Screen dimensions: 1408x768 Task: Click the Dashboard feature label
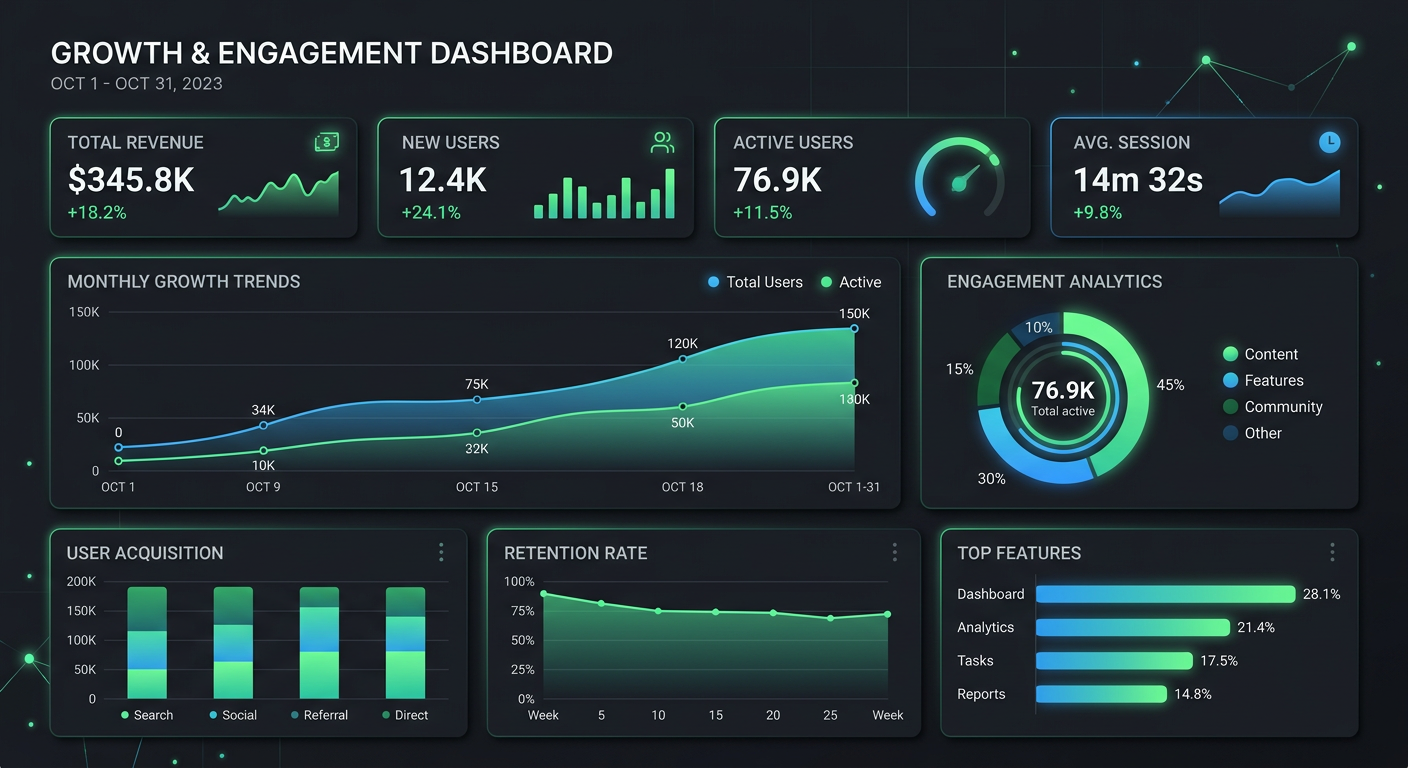[990, 593]
